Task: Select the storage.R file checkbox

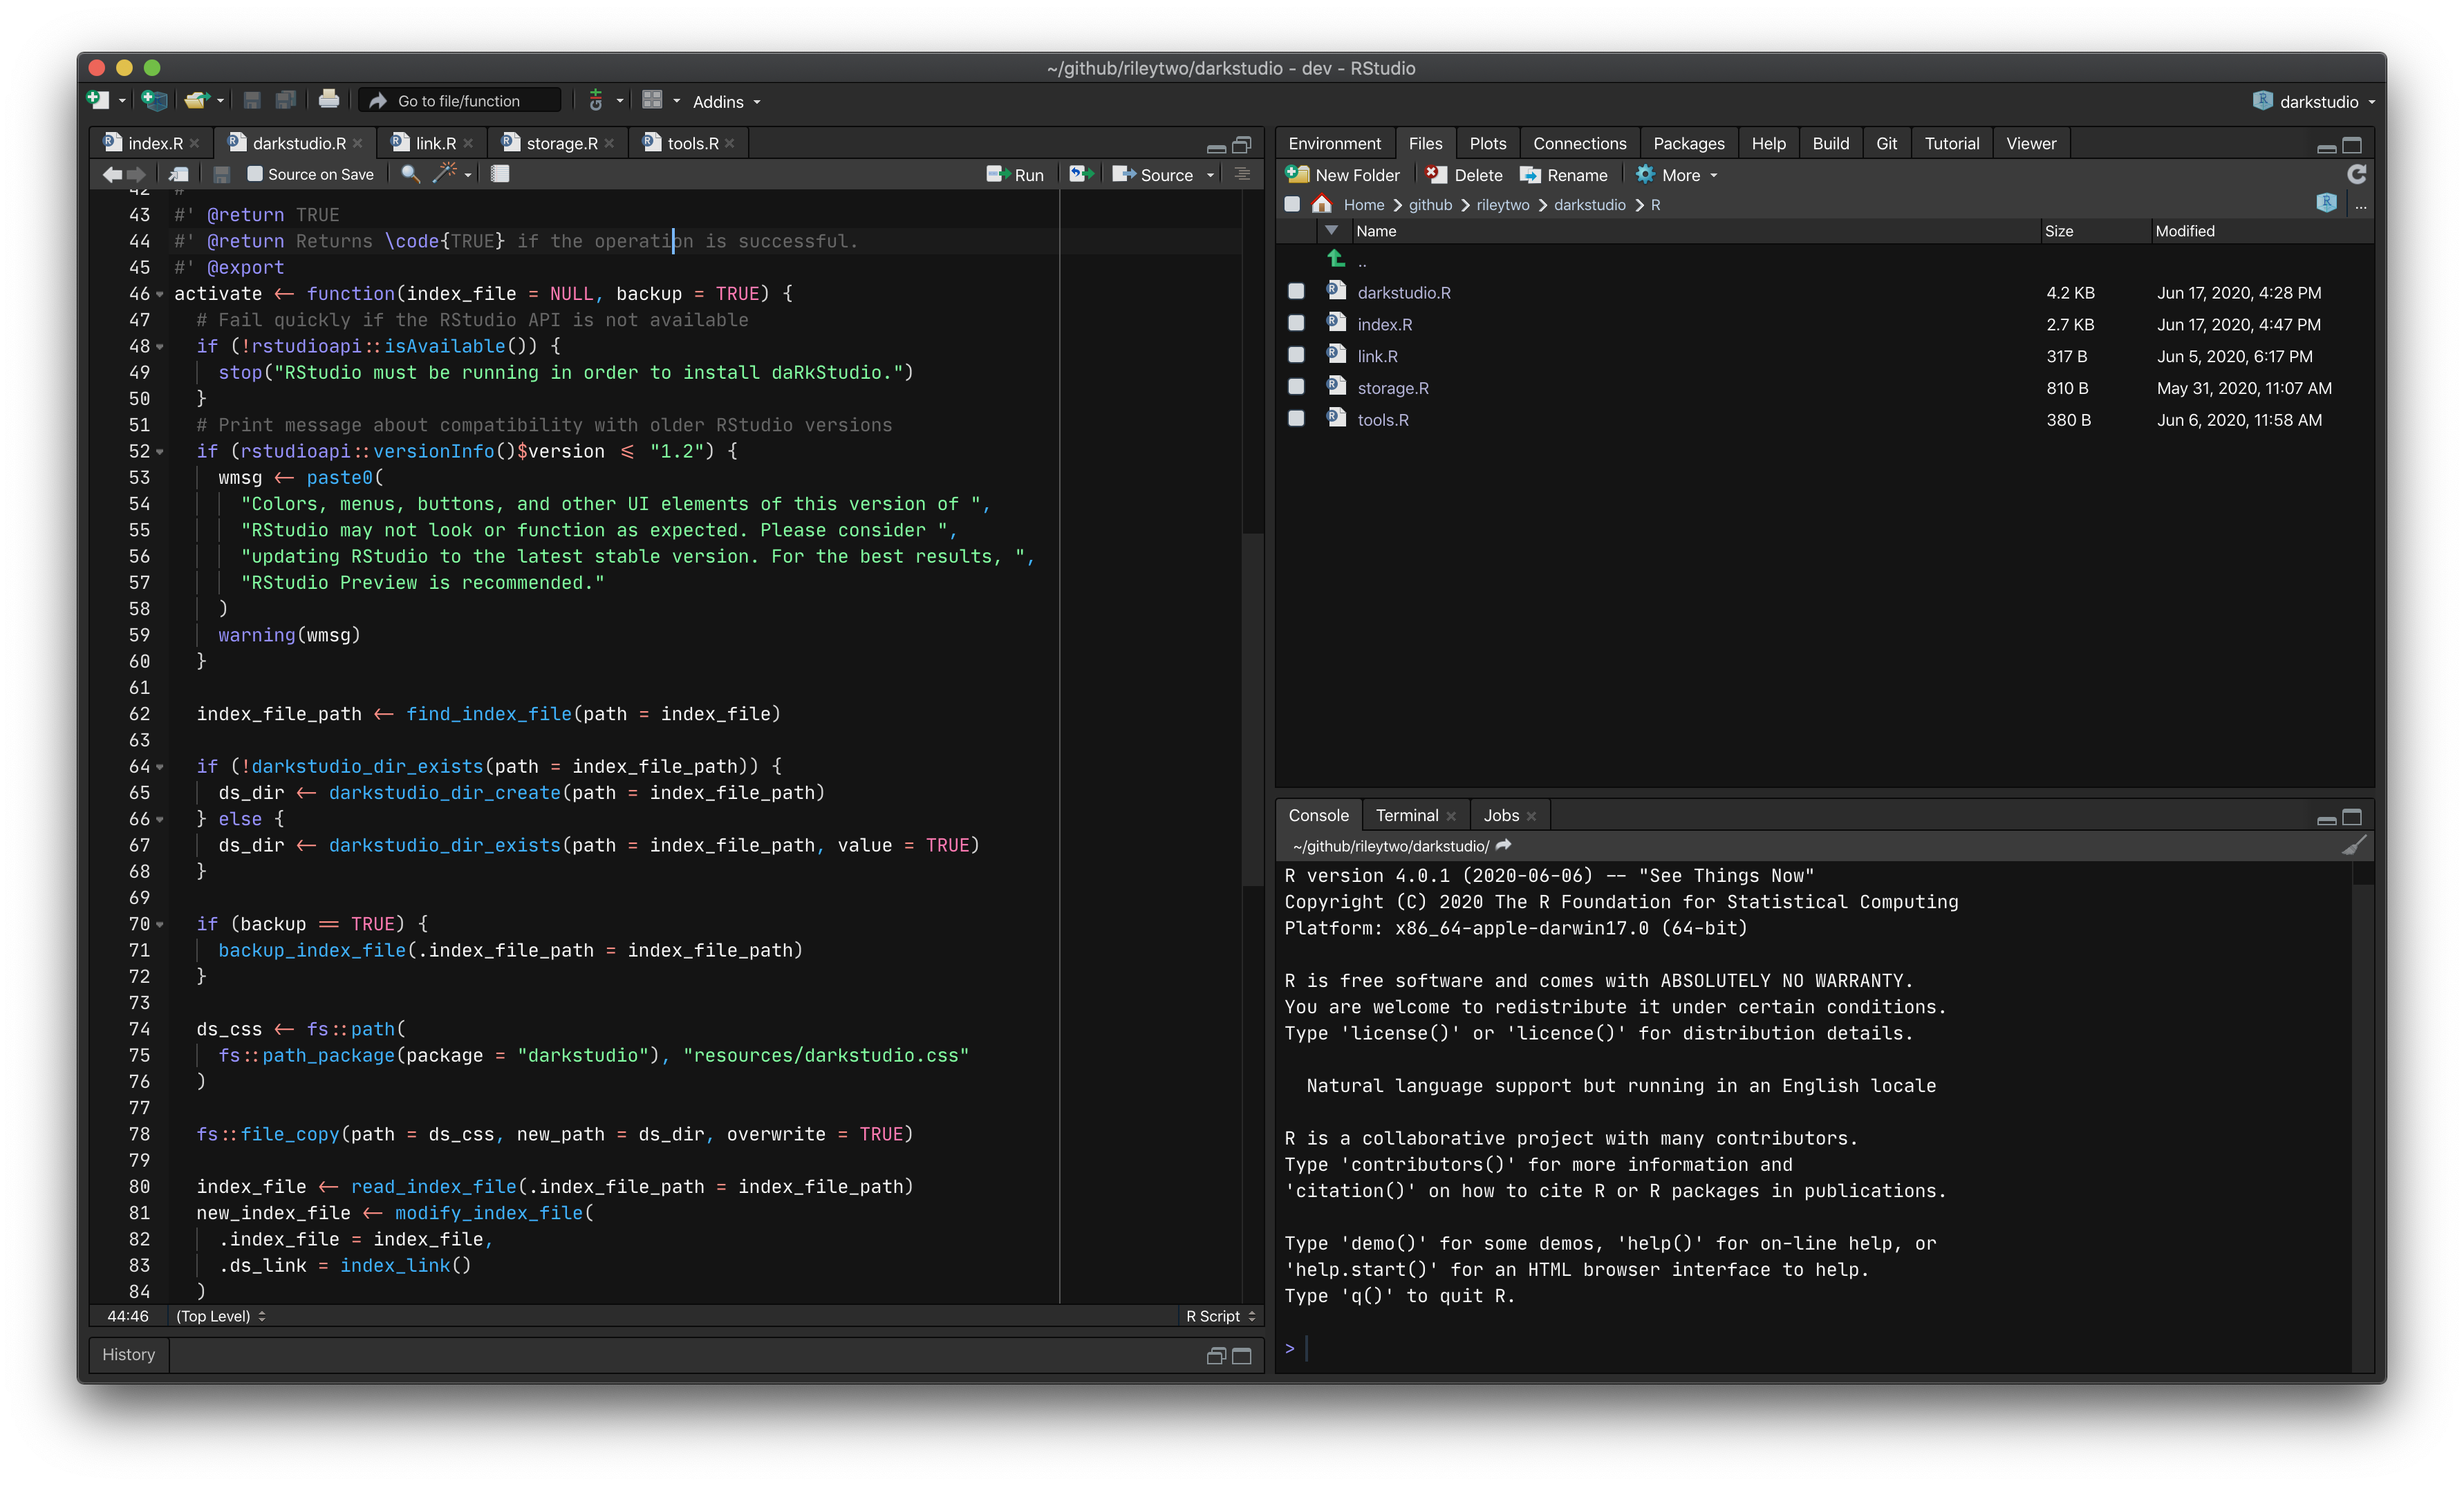Action: [1296, 387]
